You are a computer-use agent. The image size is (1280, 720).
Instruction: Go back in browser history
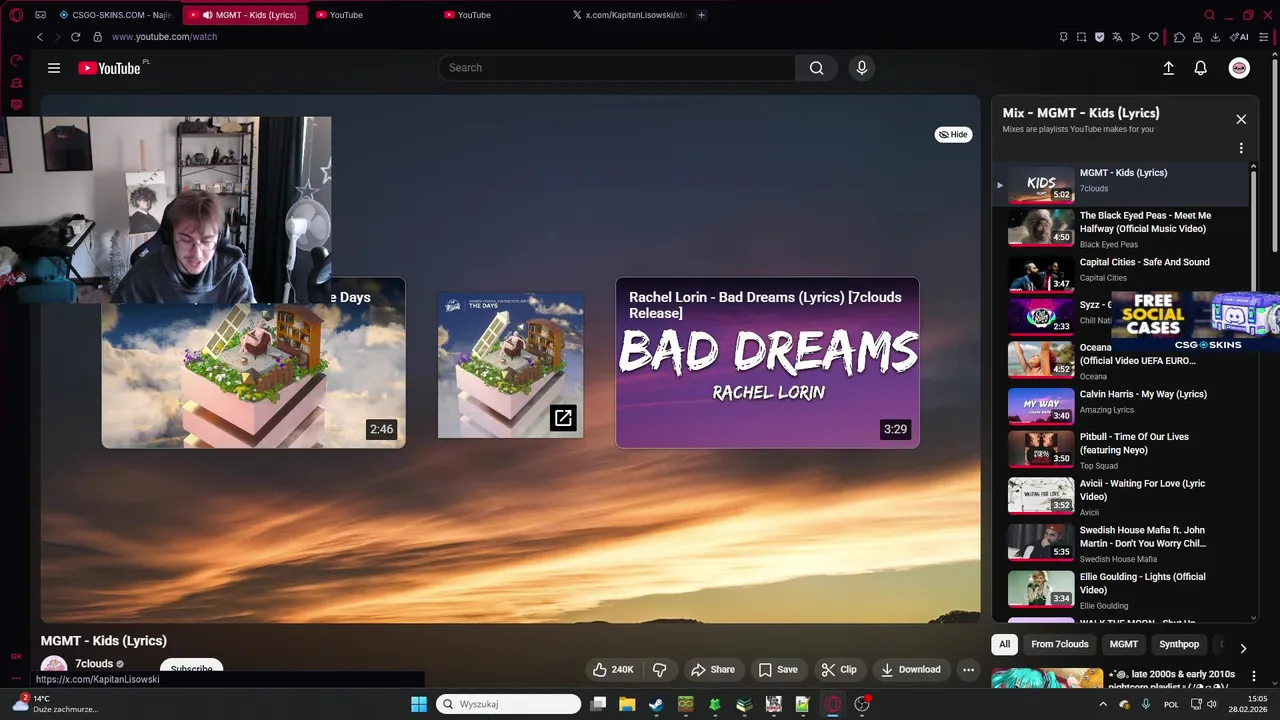[40, 37]
